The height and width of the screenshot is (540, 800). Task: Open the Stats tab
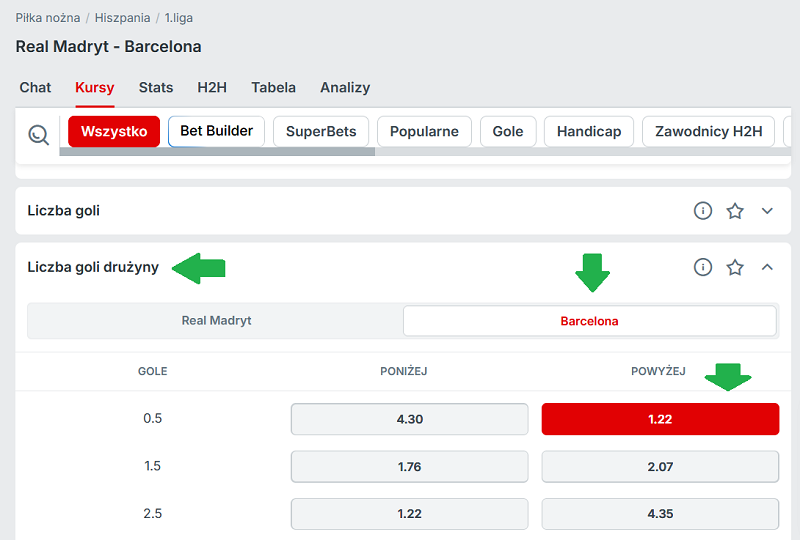(x=156, y=88)
